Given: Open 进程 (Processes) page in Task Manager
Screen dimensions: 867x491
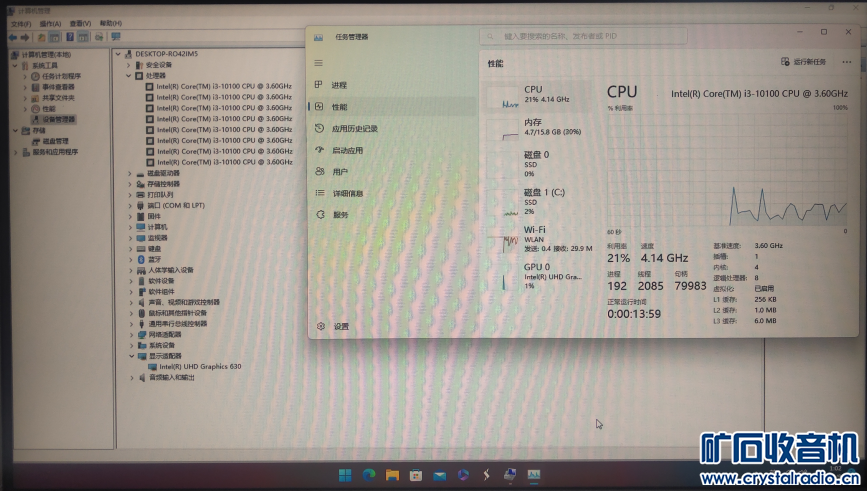Looking at the screenshot, I should click(391, 85).
